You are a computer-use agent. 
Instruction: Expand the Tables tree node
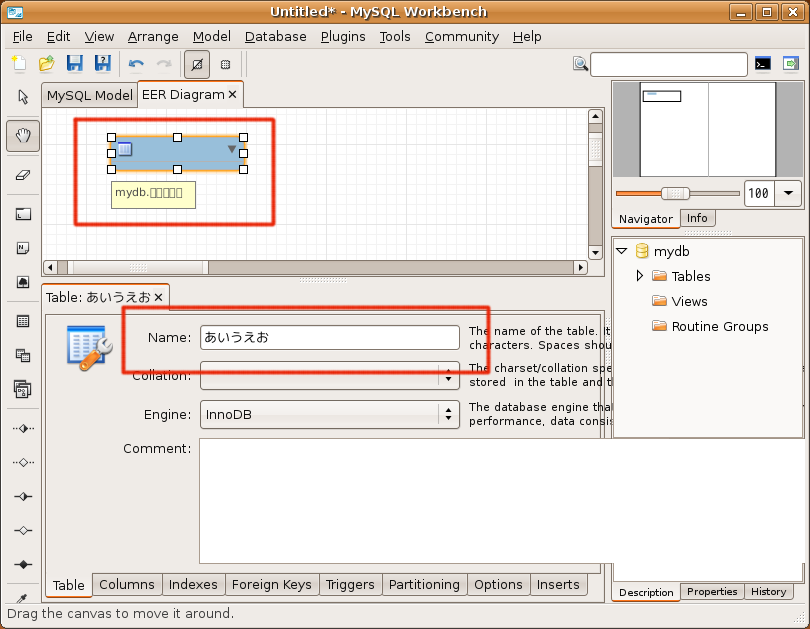640,276
